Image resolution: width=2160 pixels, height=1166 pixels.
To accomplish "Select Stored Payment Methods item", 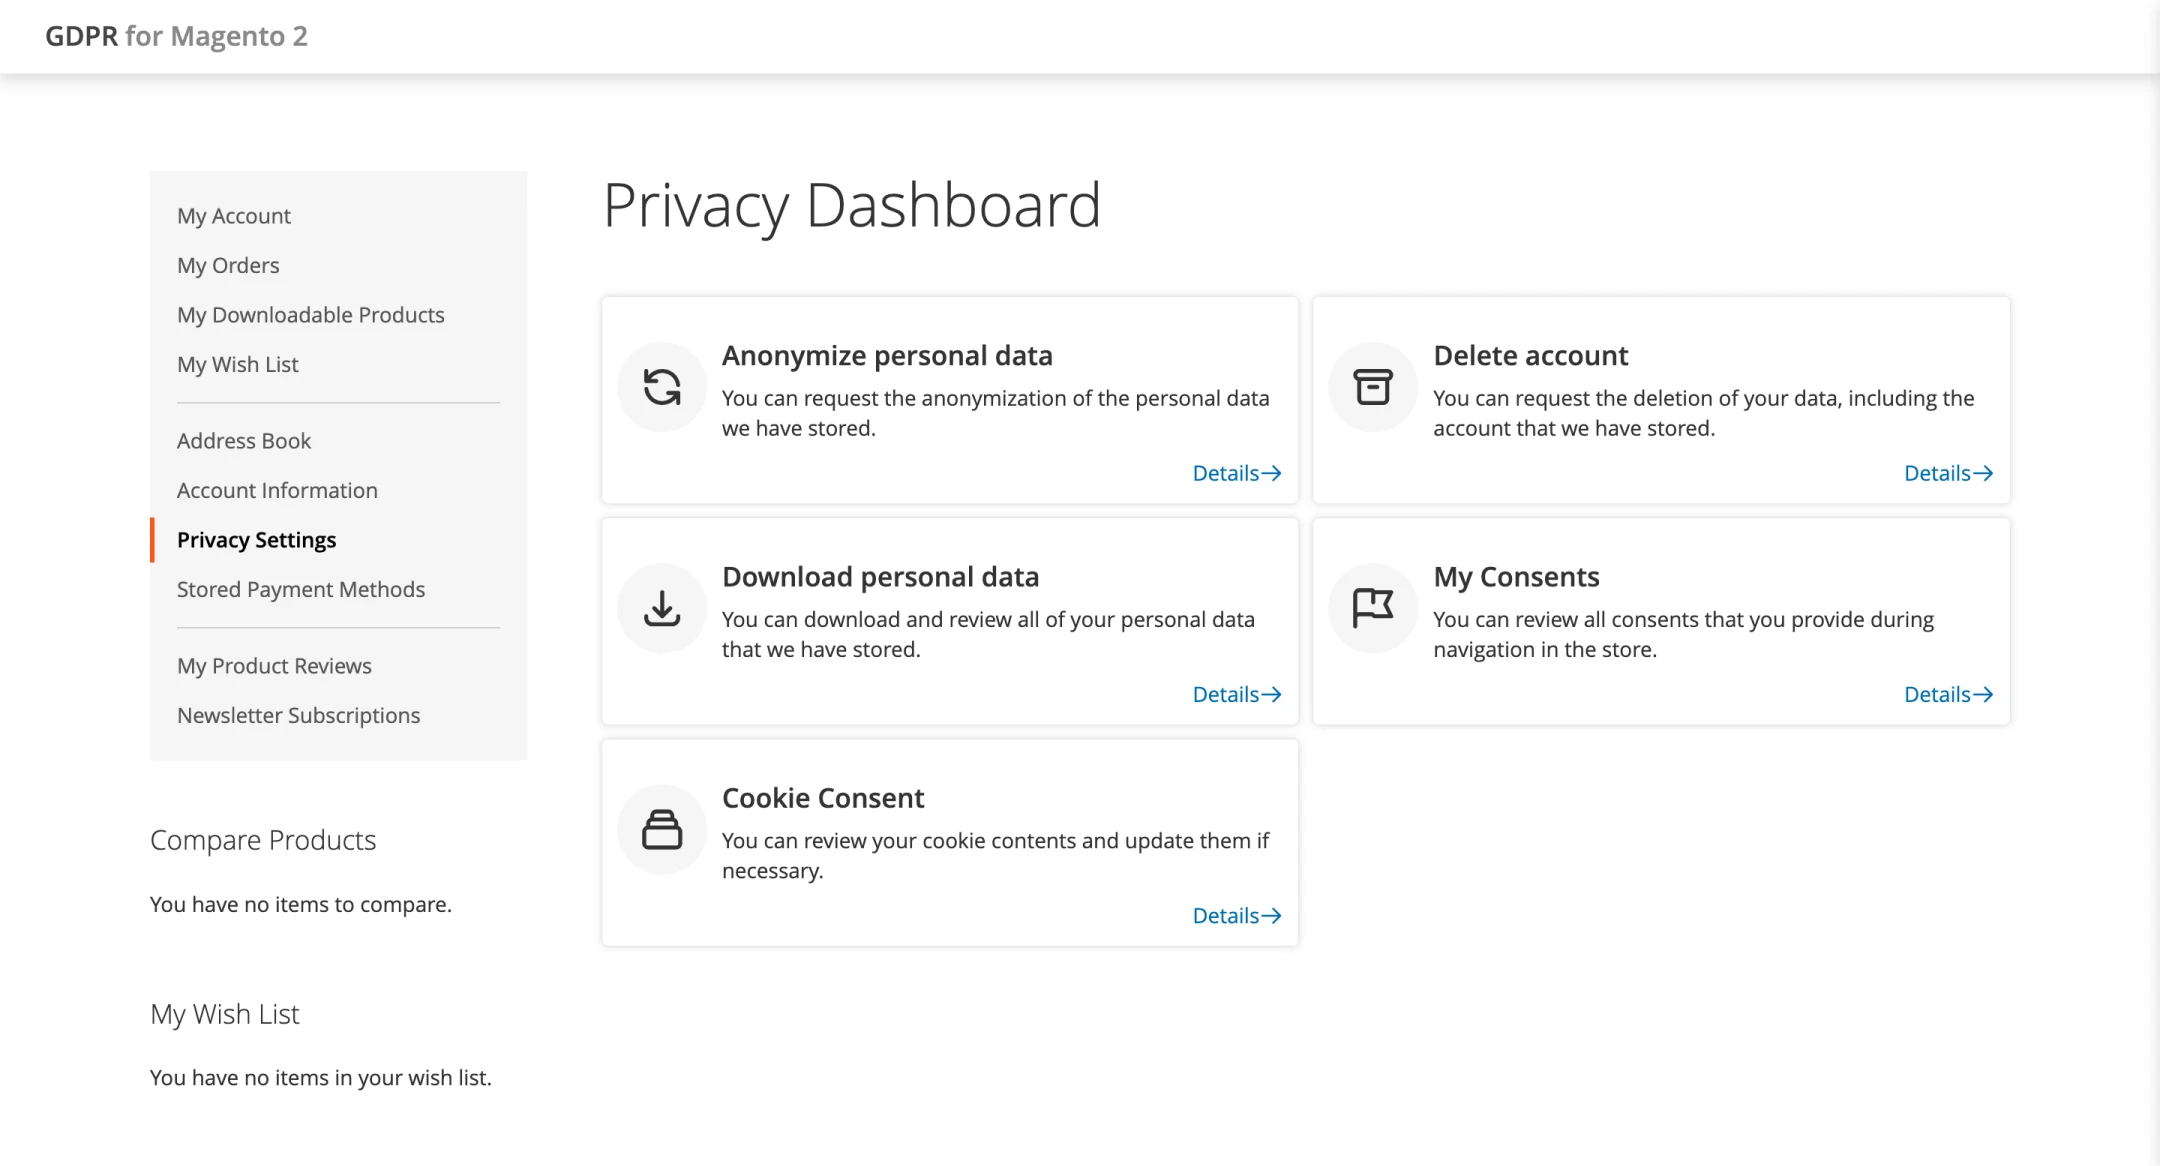I will [x=301, y=589].
